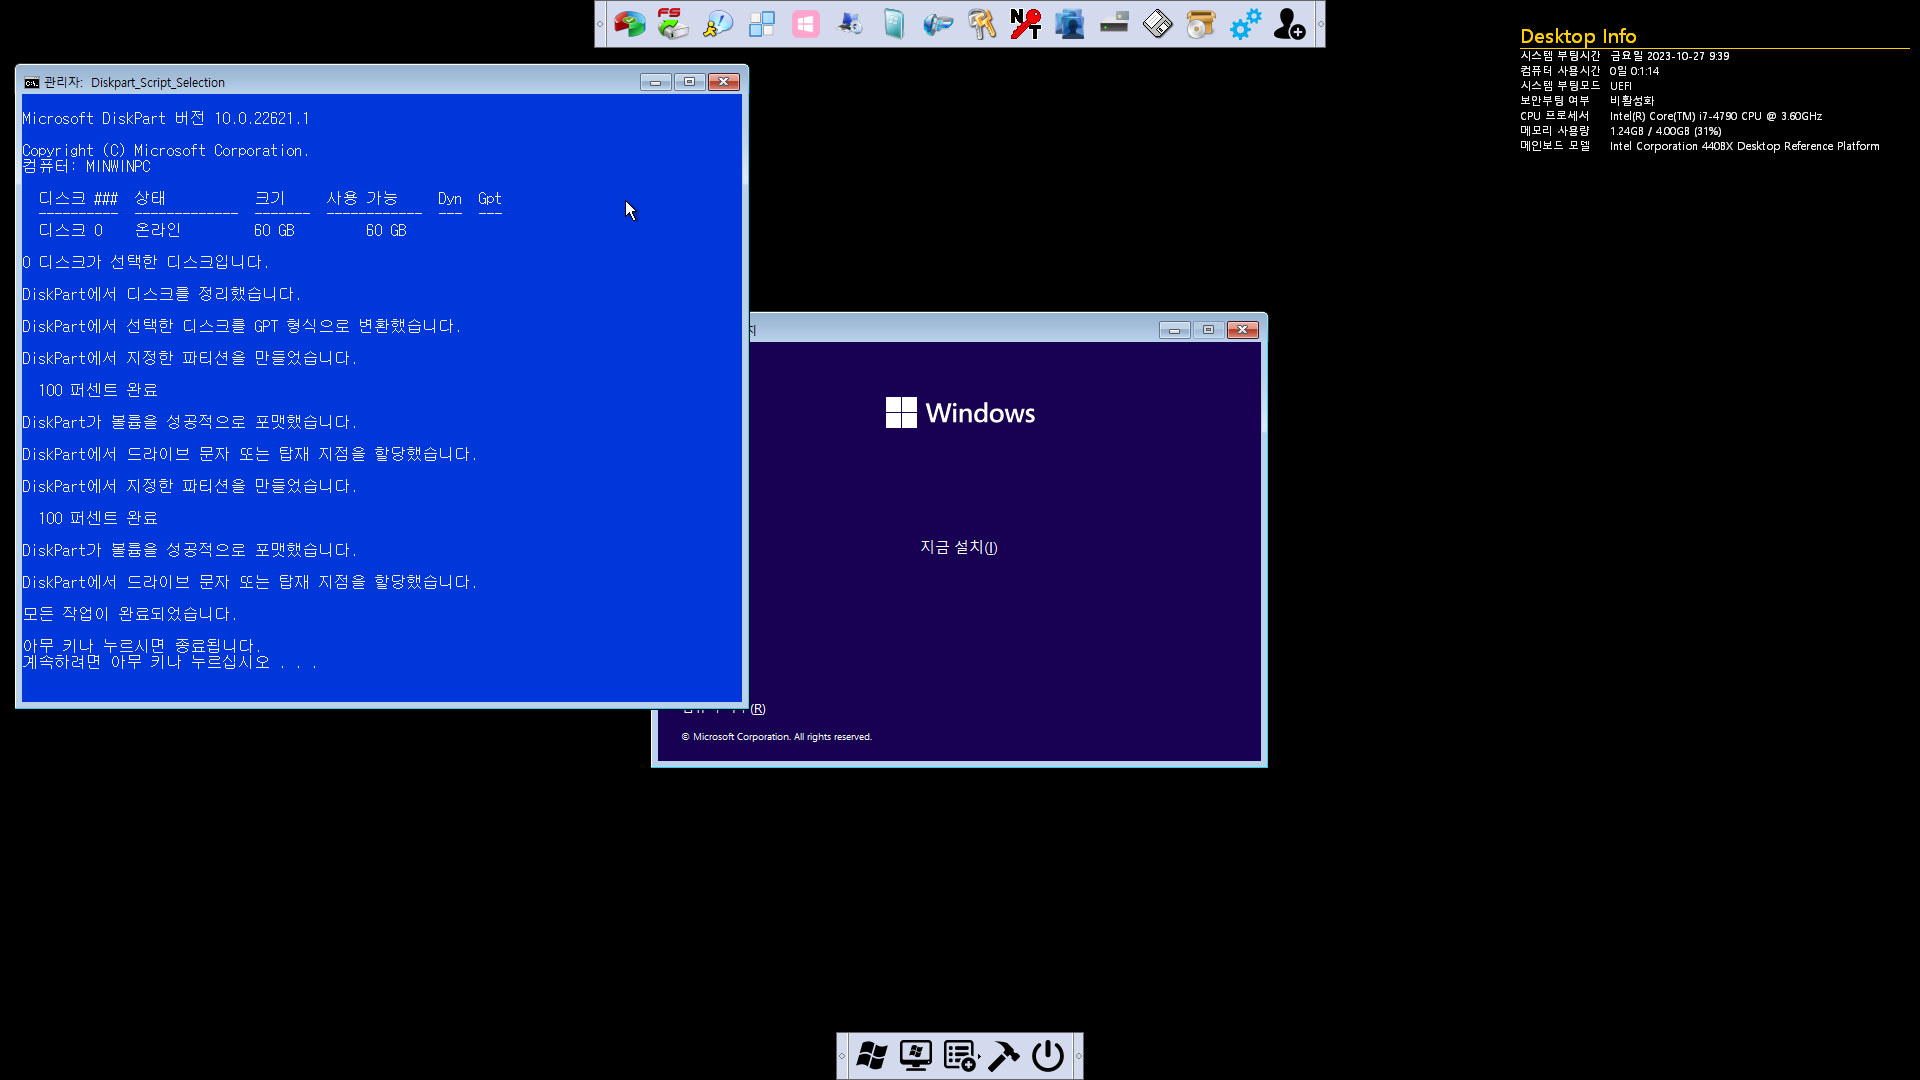The width and height of the screenshot is (1920, 1080).
Task: Click the 금요일 2023-10-27 boot time value
Action: click(1669, 56)
